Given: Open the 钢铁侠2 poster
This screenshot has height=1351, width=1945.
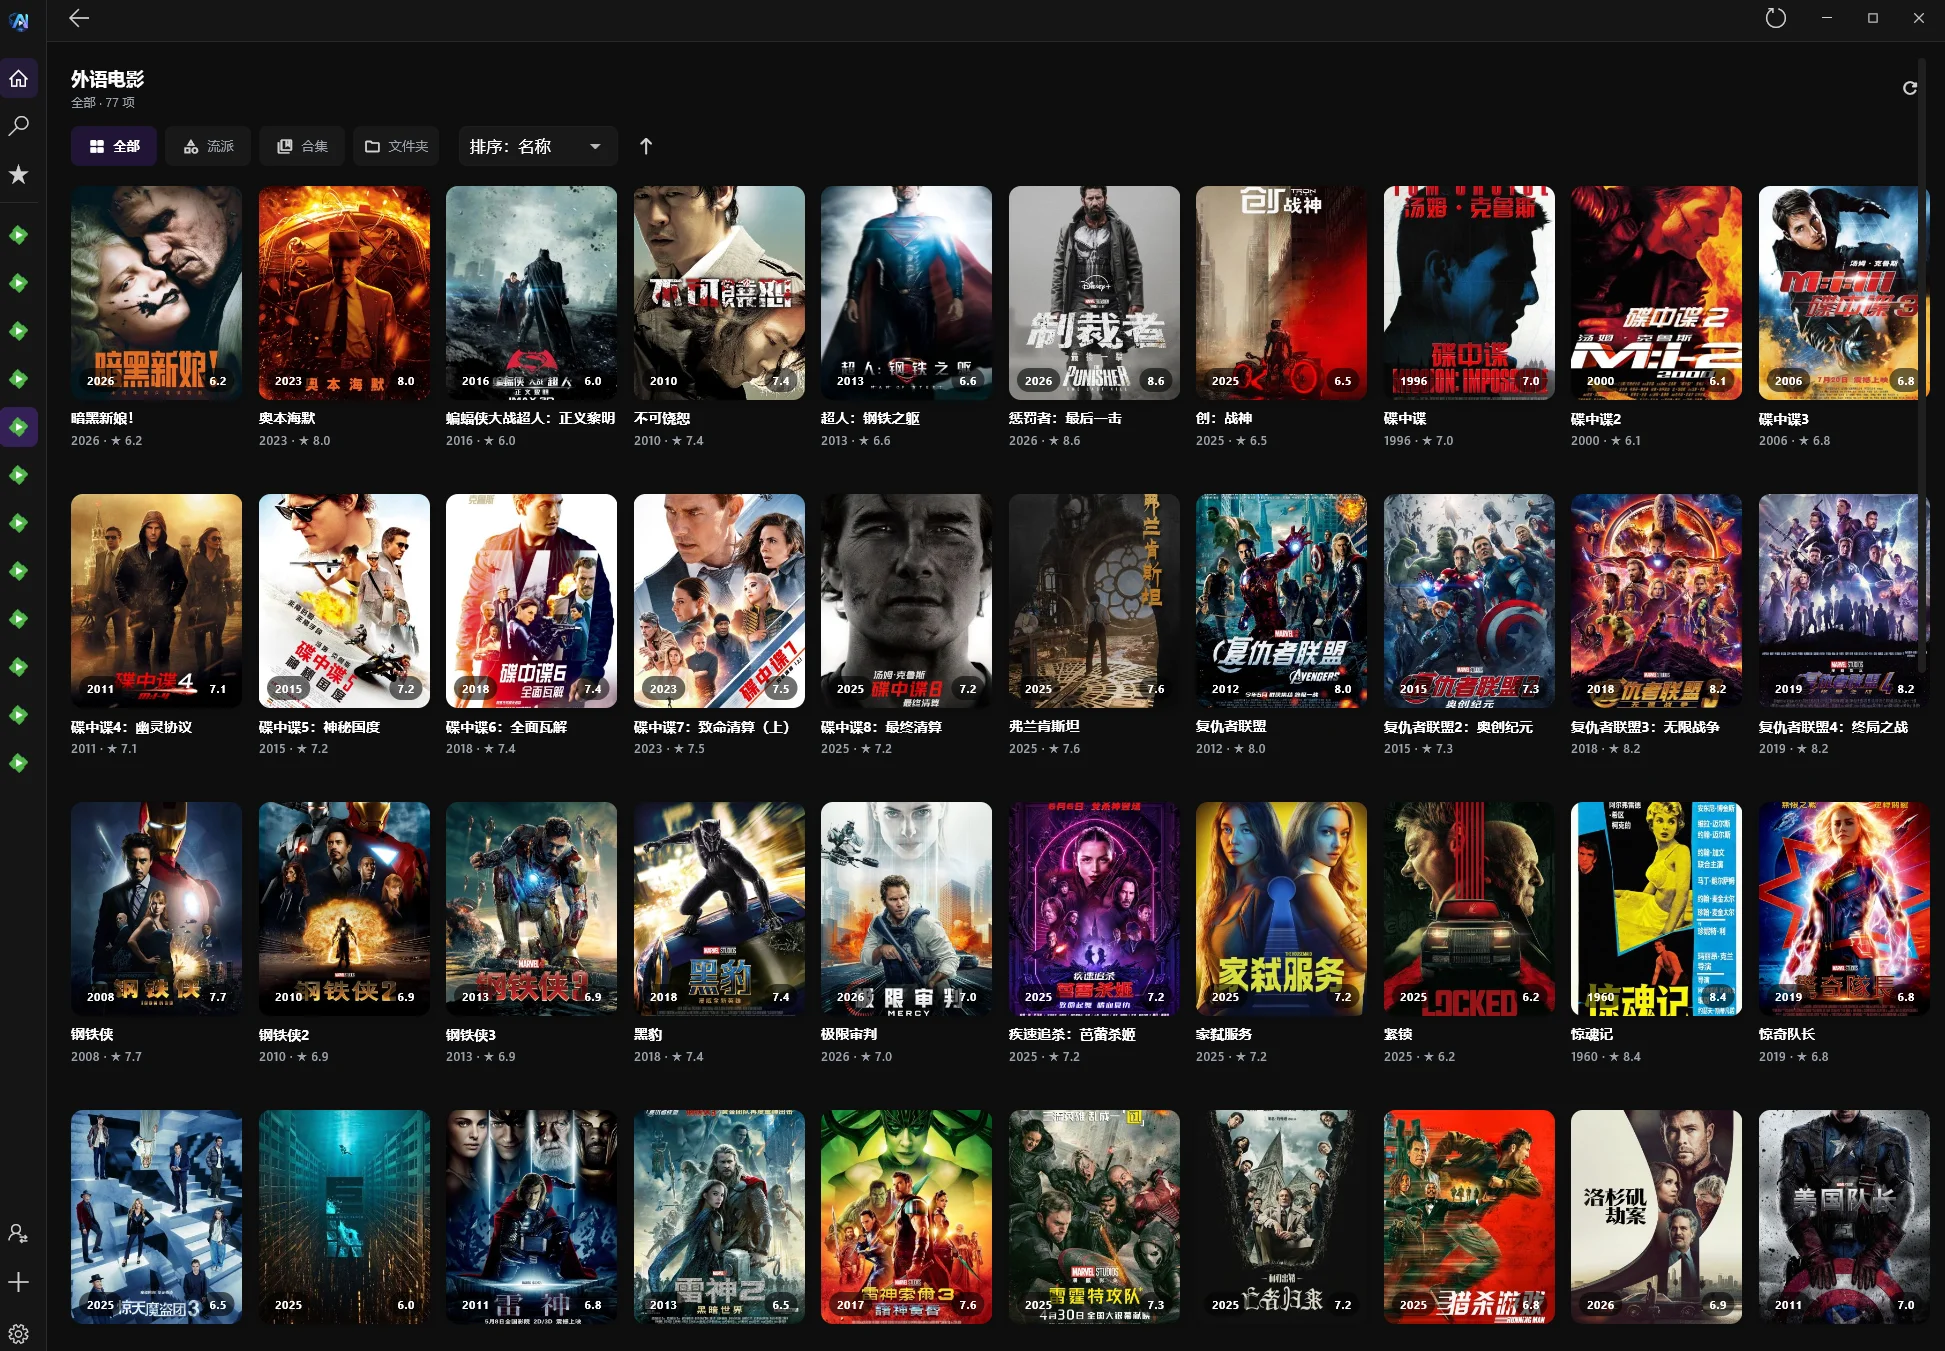Looking at the screenshot, I should coord(344,909).
